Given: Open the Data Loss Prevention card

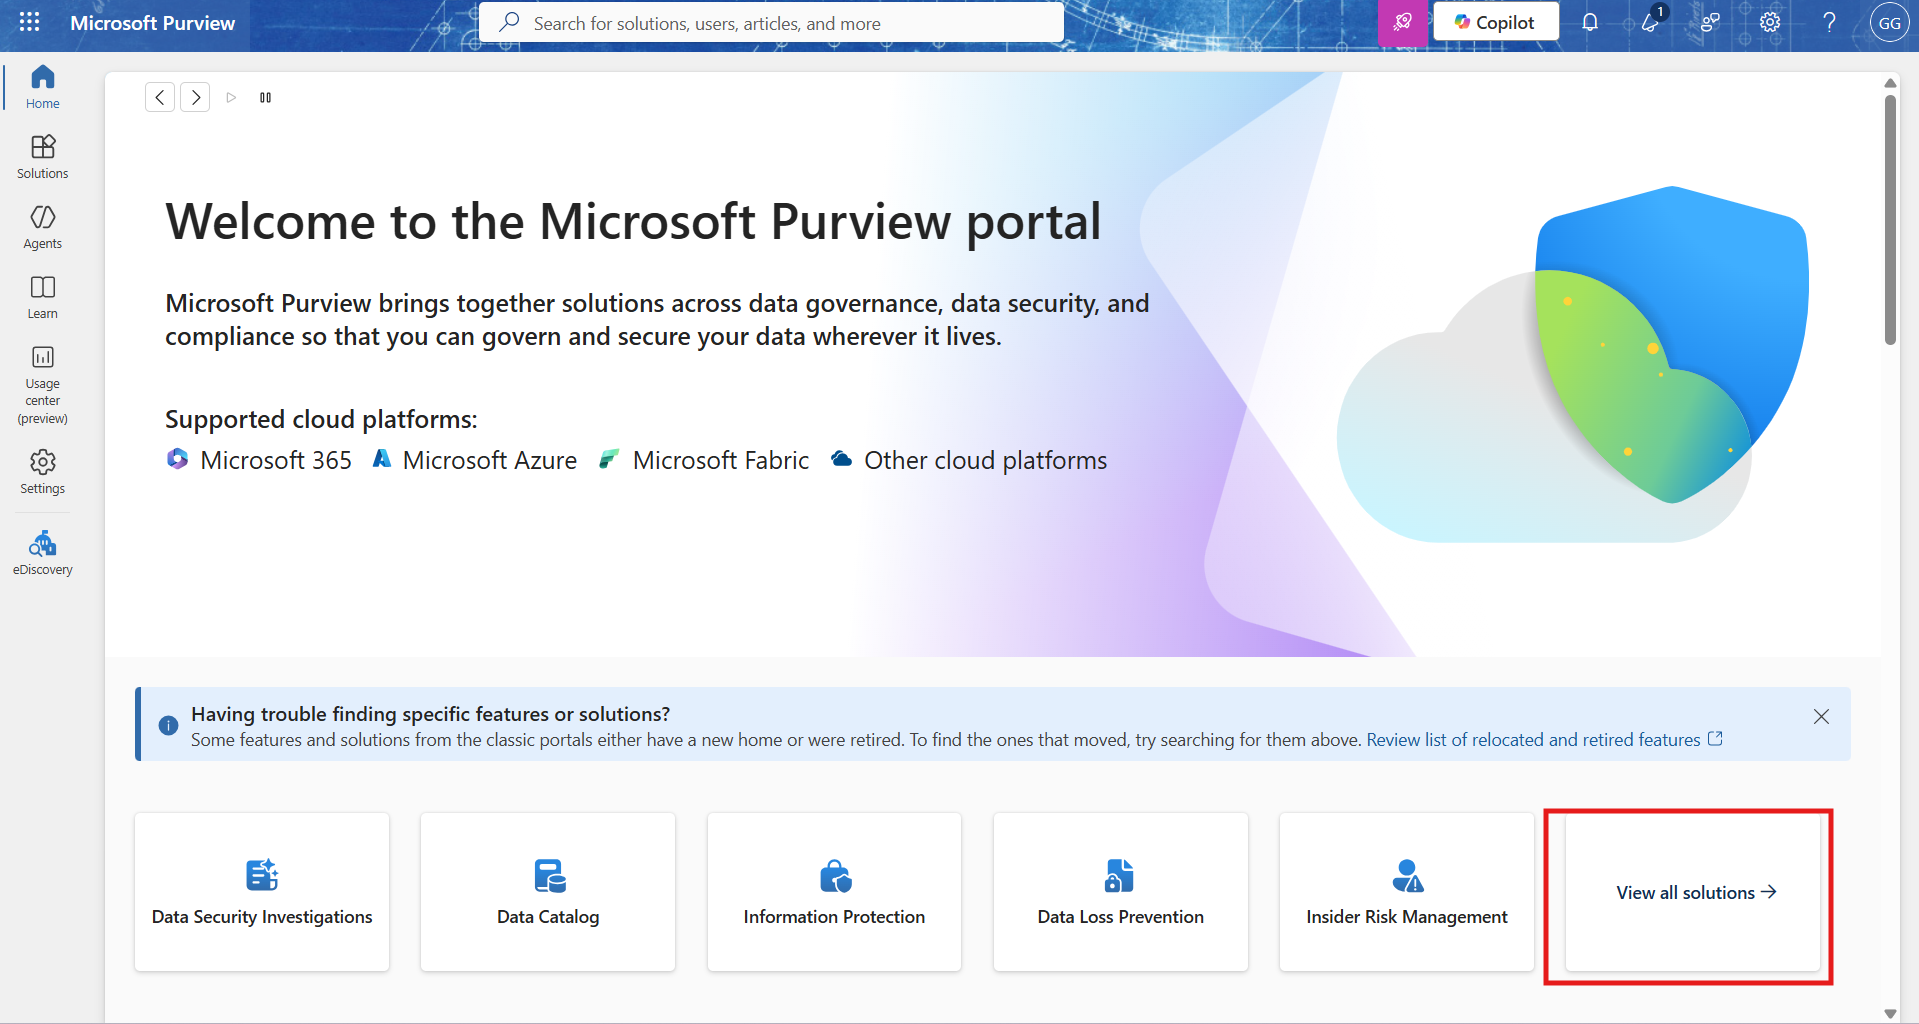Looking at the screenshot, I should [x=1120, y=891].
